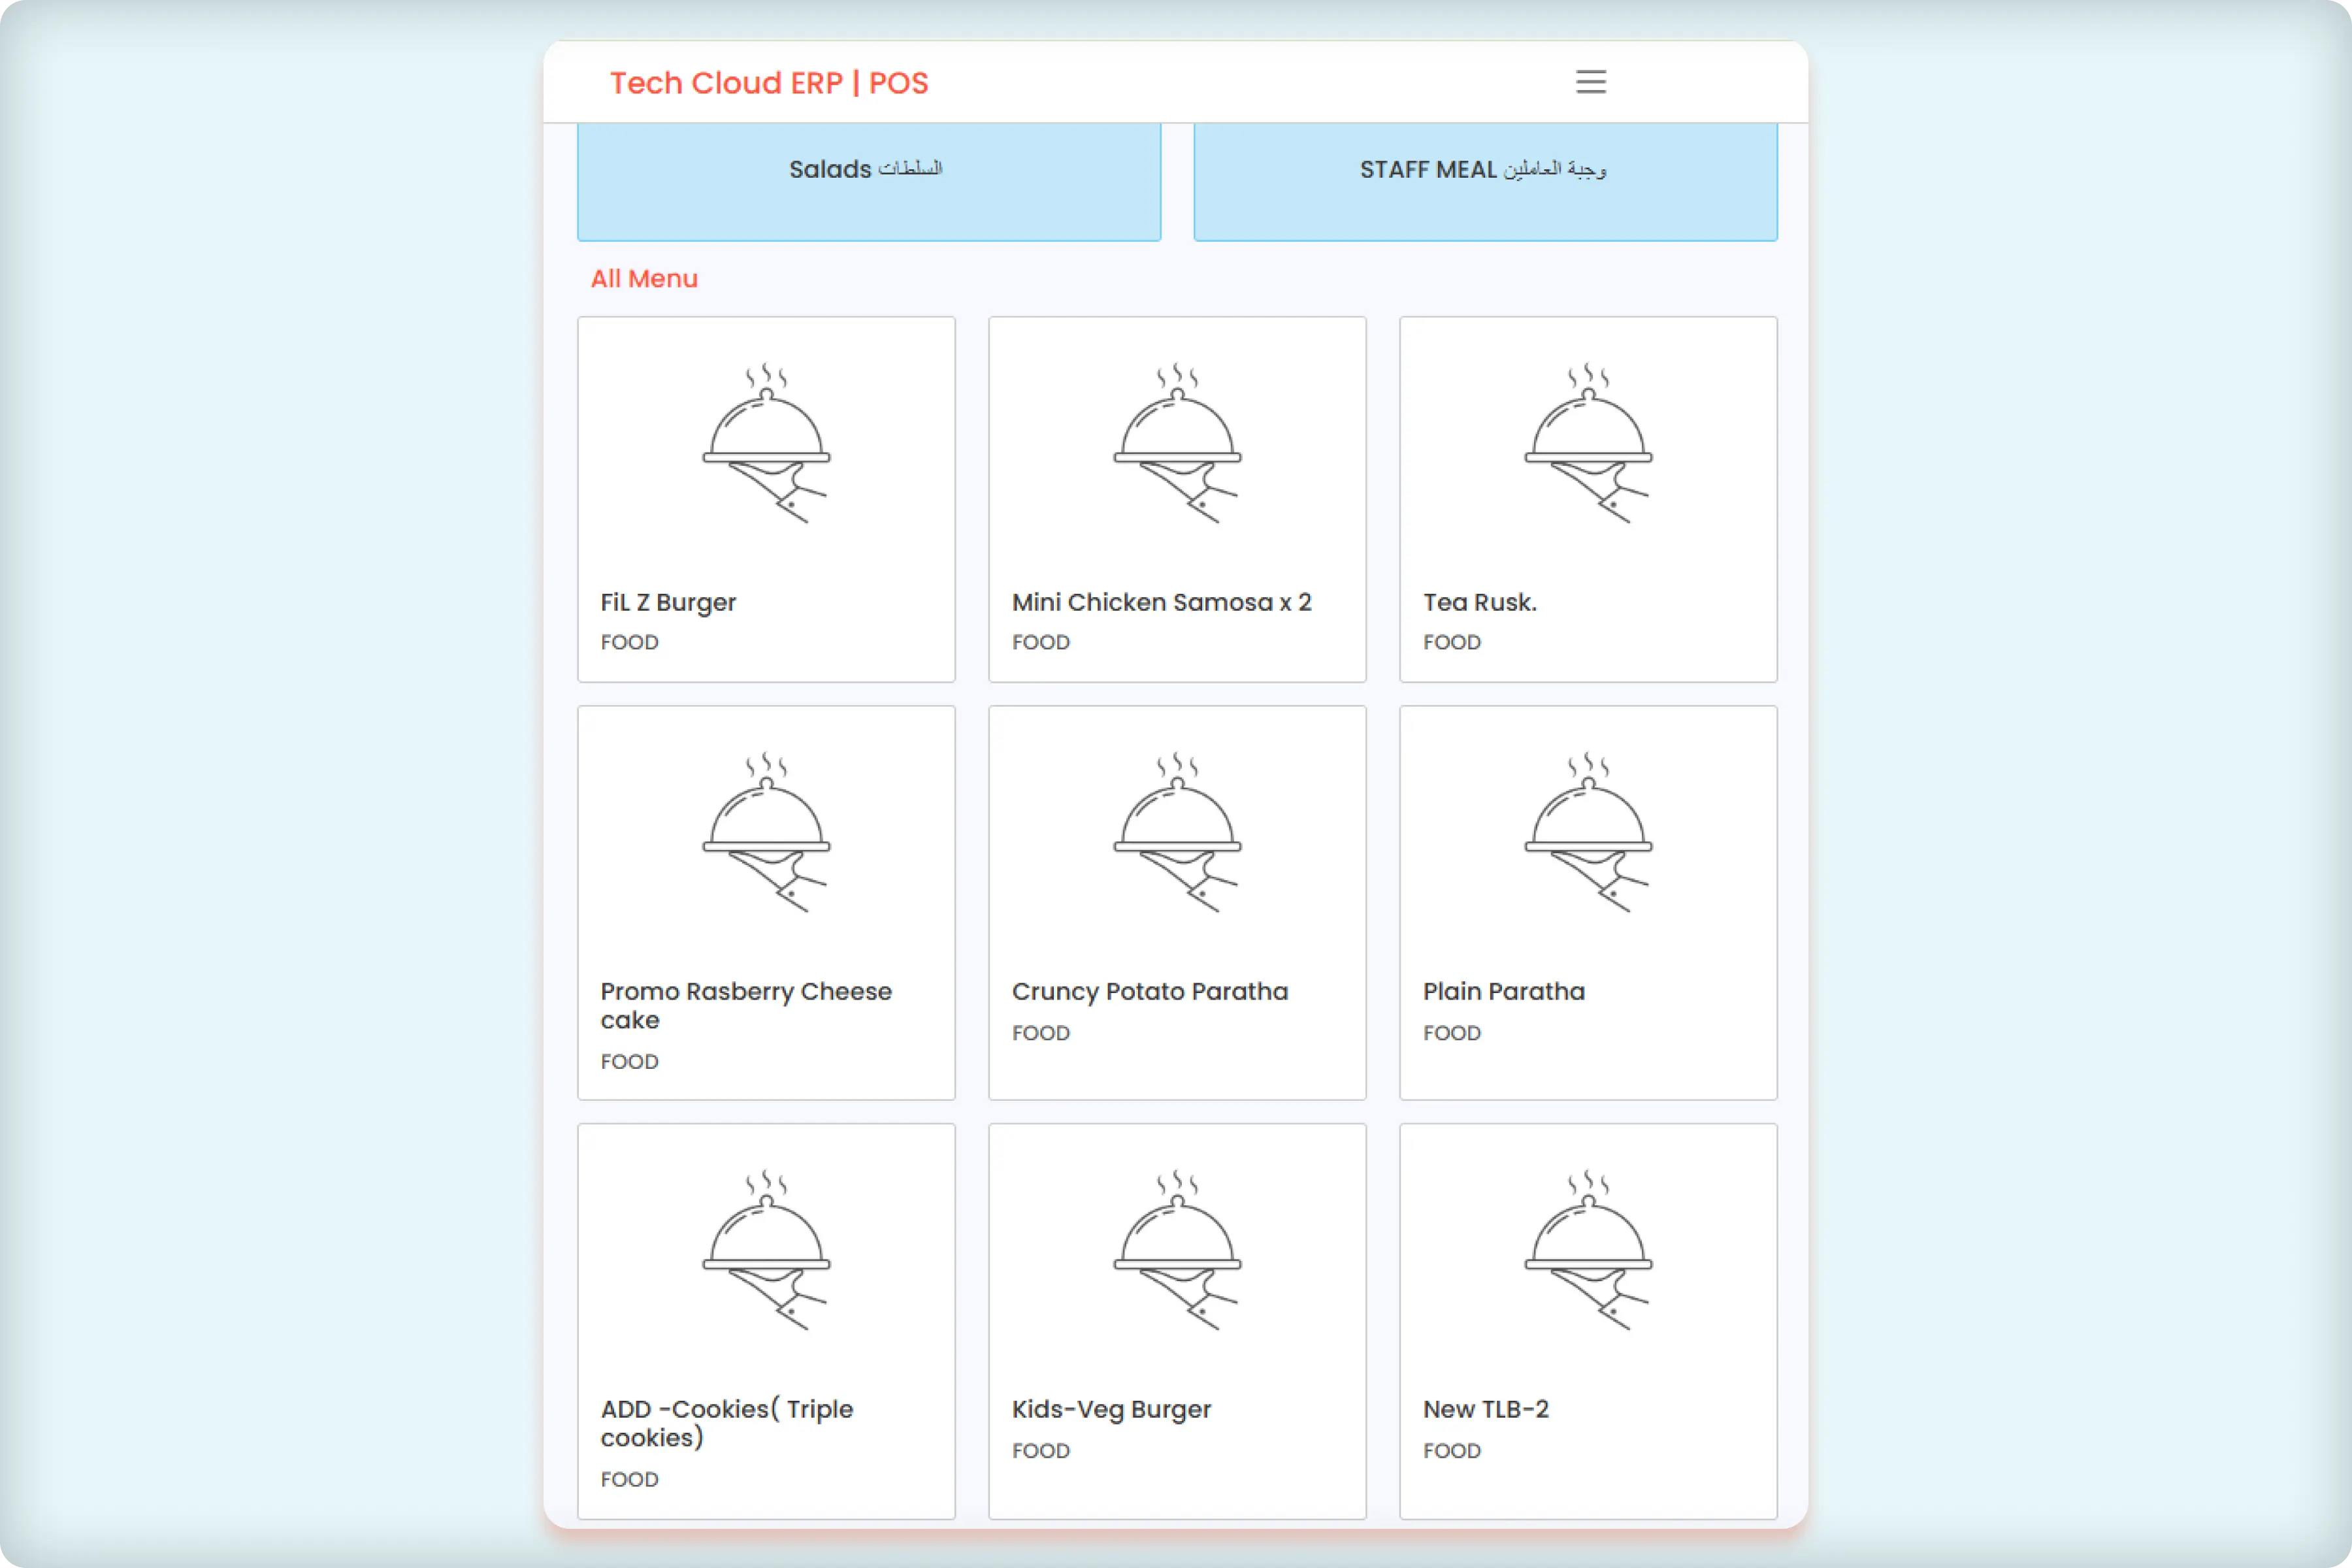Click the New TLB-2 item name
This screenshot has height=1568, width=2352.
pyautogui.click(x=1486, y=1409)
